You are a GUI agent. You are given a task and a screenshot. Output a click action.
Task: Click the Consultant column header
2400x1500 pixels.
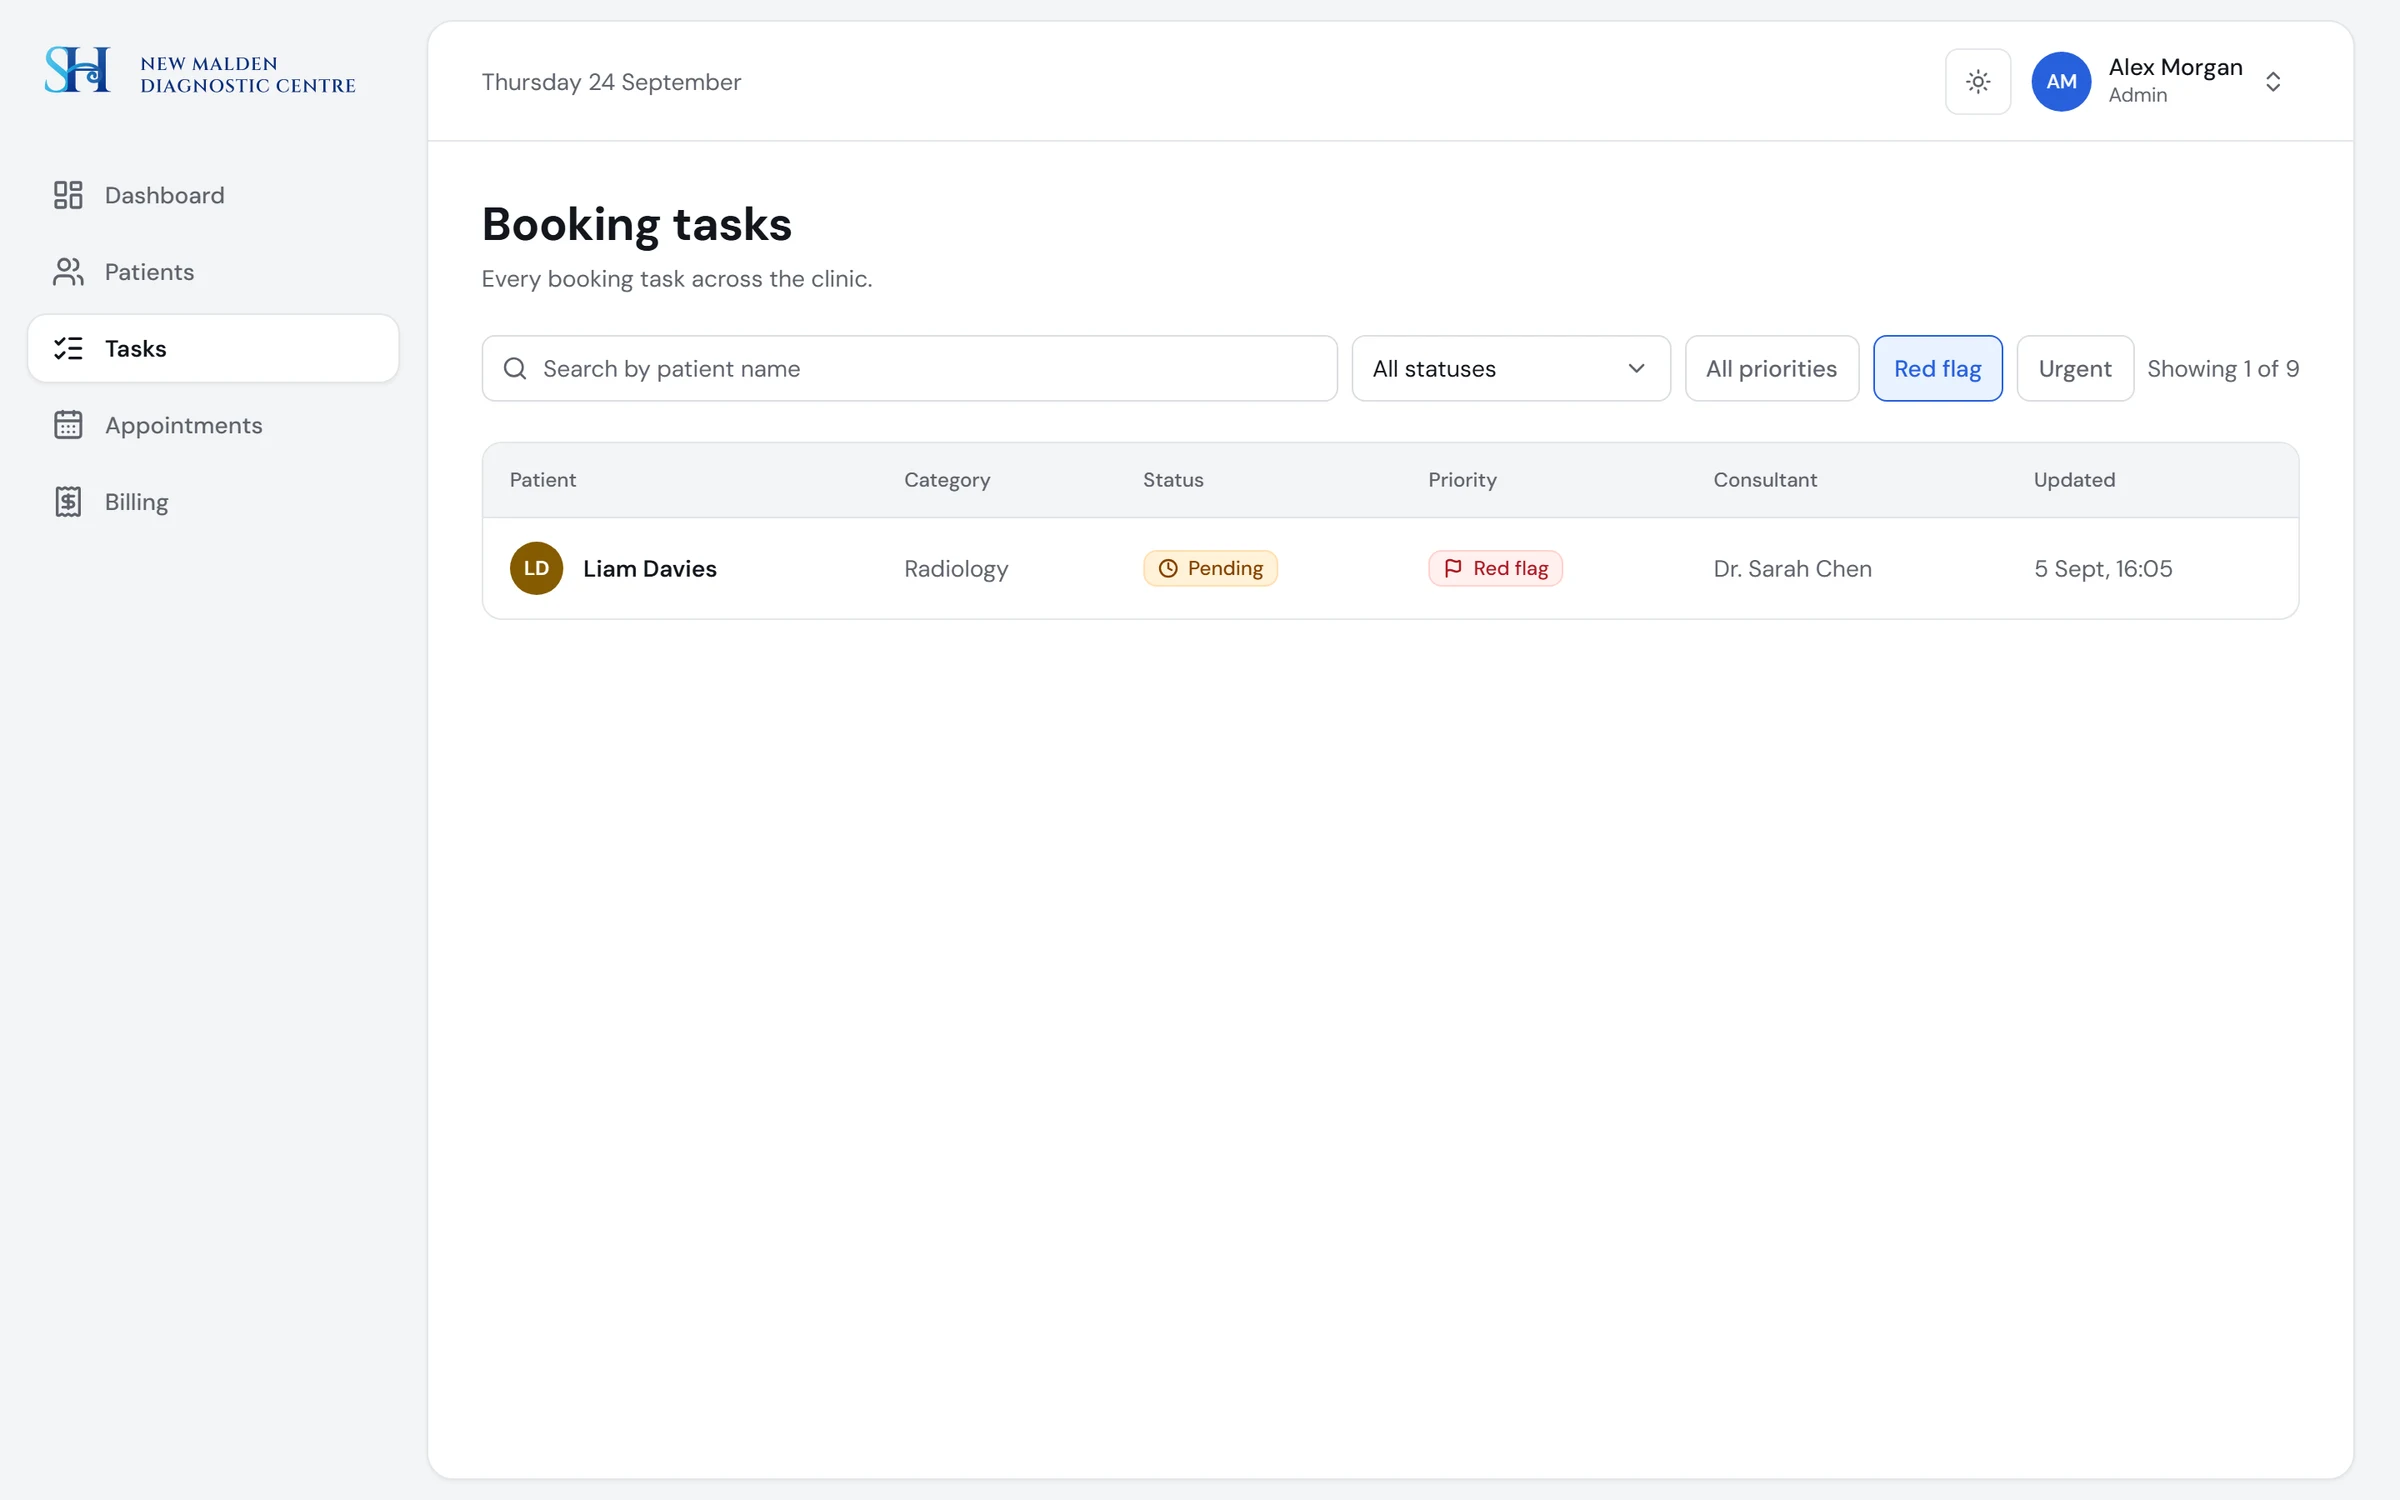pyautogui.click(x=1765, y=480)
